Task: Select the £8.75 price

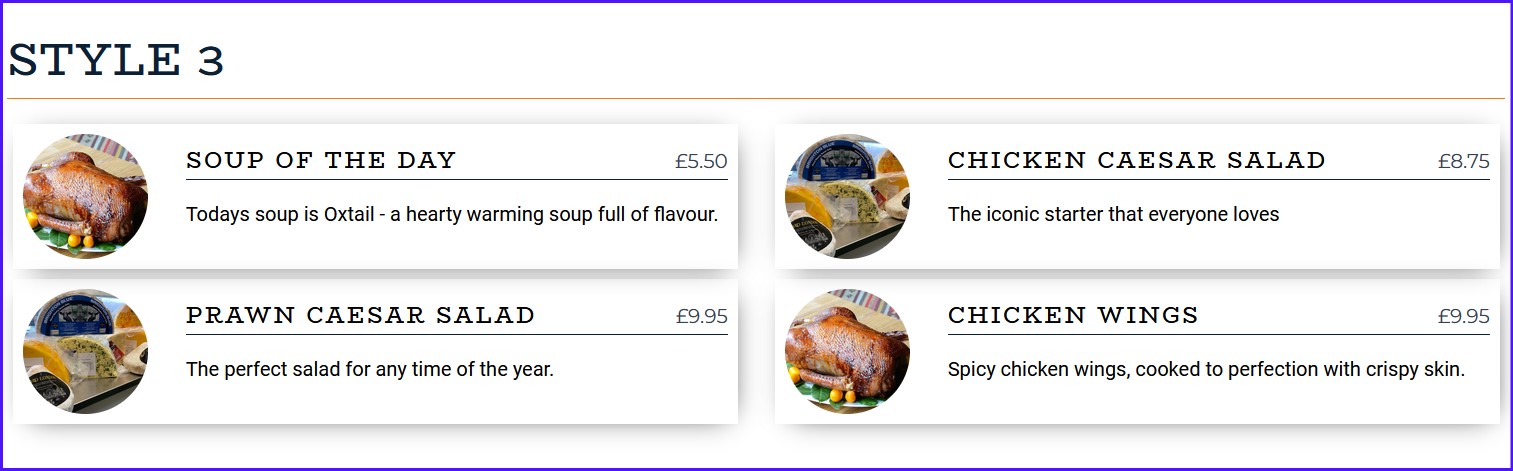Action: point(1464,161)
